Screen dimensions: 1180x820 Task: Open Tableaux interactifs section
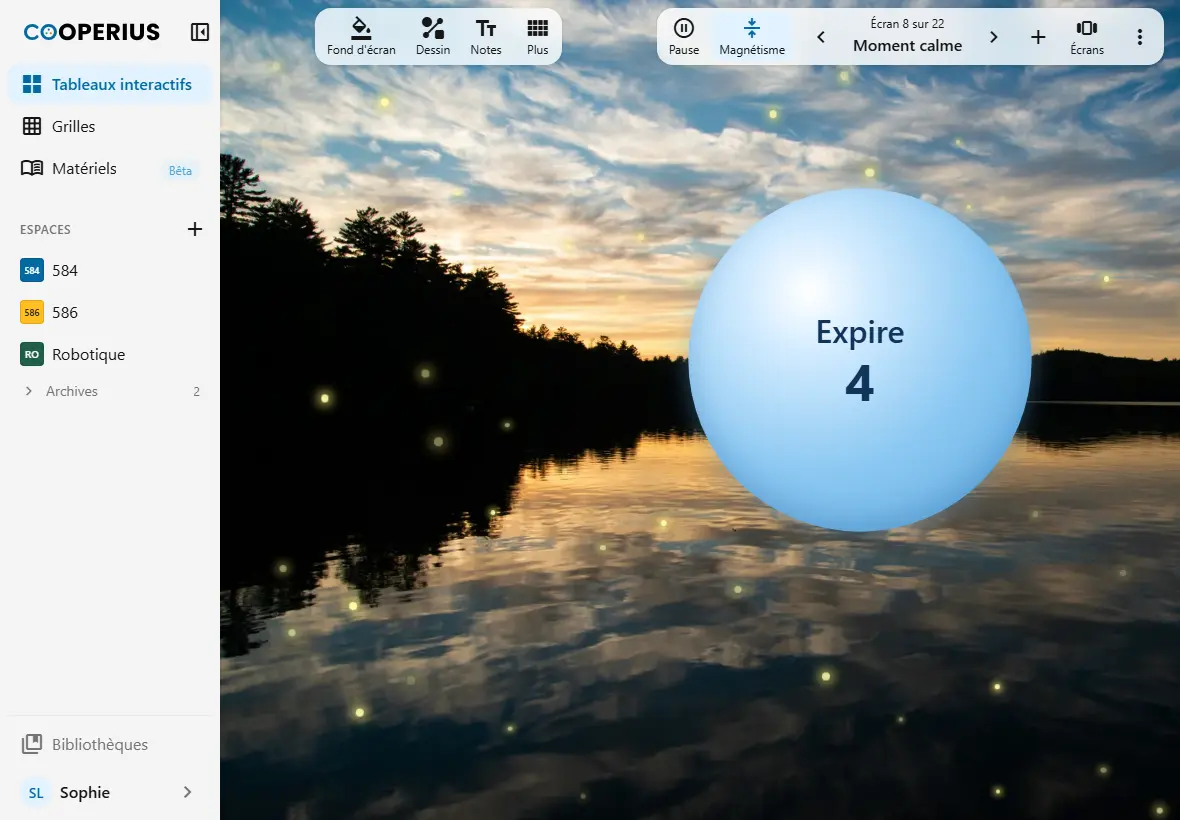tap(110, 84)
